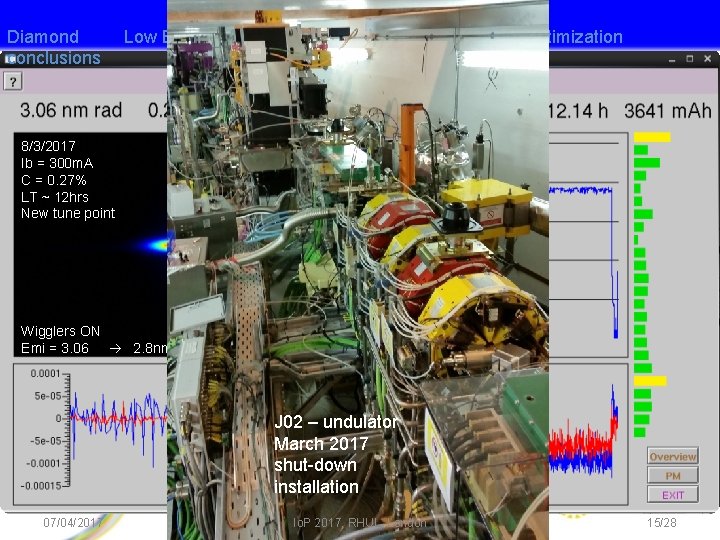
Task: Select the '3641 mAh' value
Action: pyautogui.click(x=668, y=111)
